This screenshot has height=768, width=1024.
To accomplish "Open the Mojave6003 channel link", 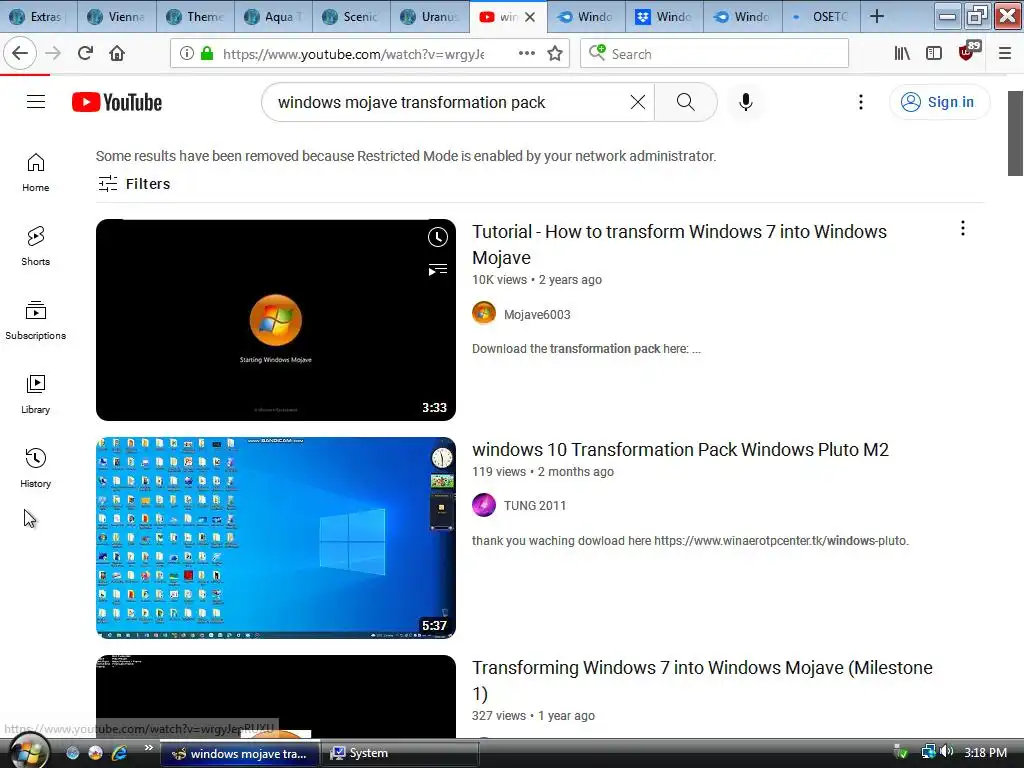I will 537,315.
